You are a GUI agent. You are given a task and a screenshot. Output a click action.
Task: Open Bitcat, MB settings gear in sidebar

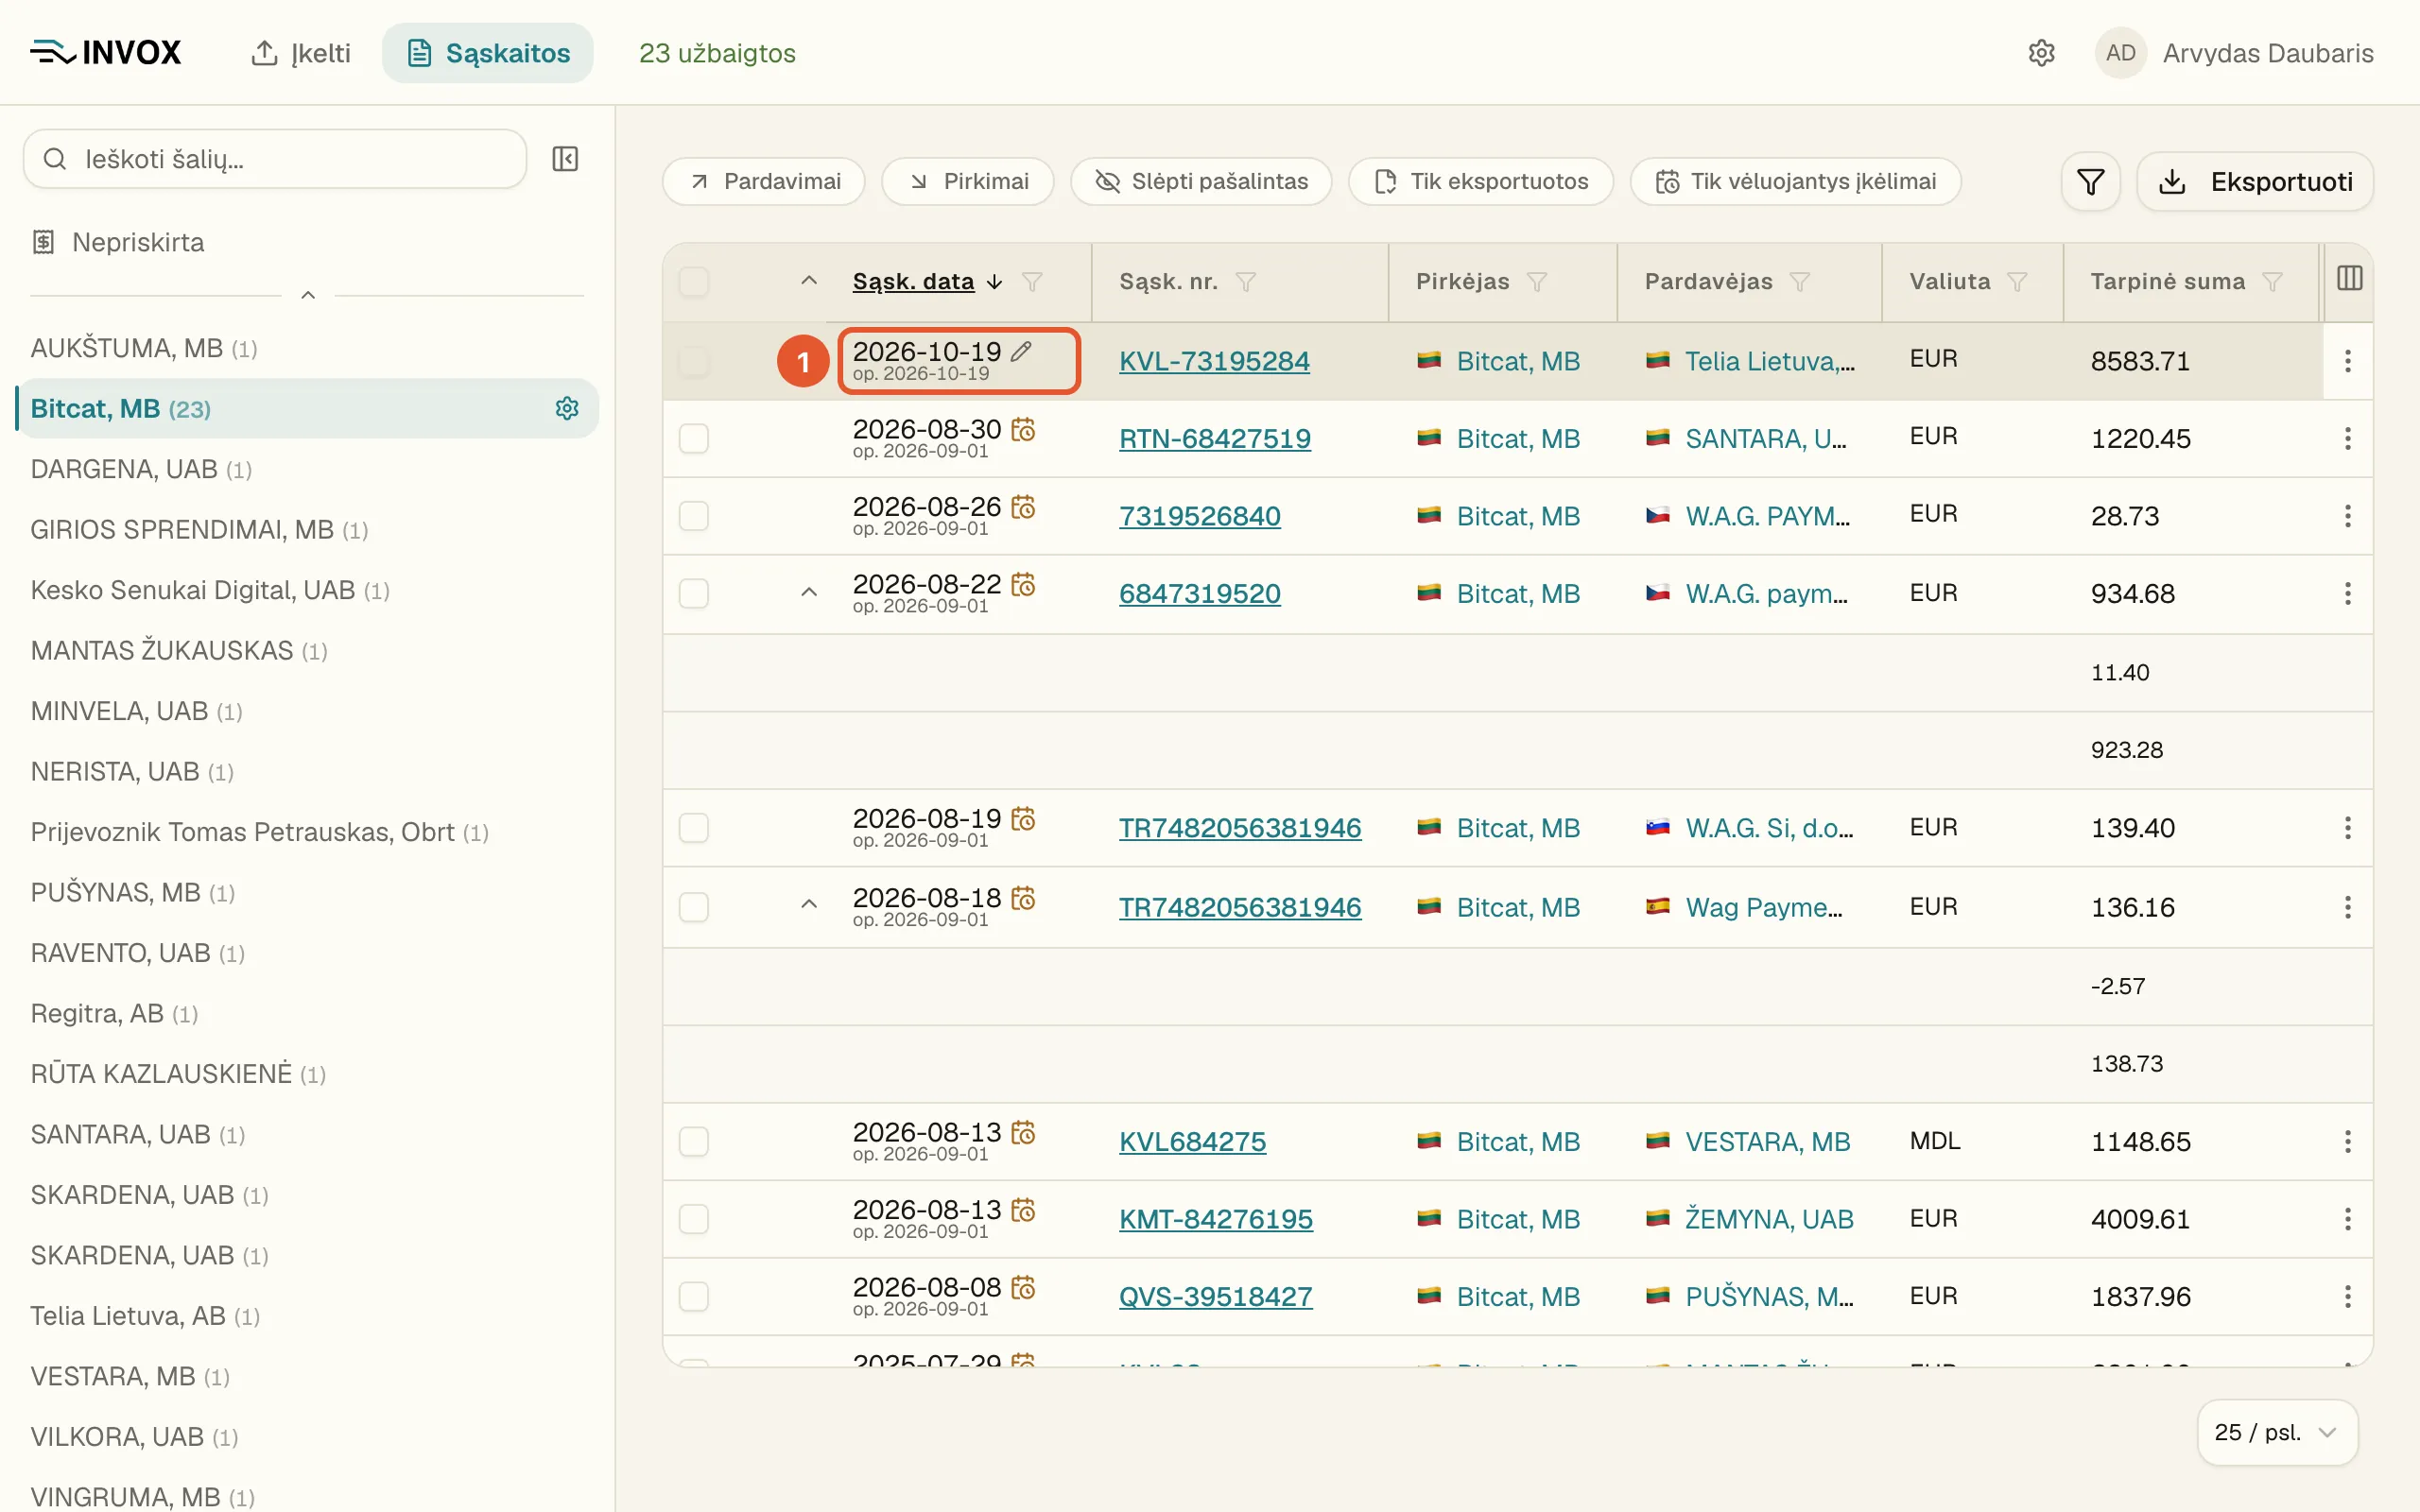pos(567,408)
